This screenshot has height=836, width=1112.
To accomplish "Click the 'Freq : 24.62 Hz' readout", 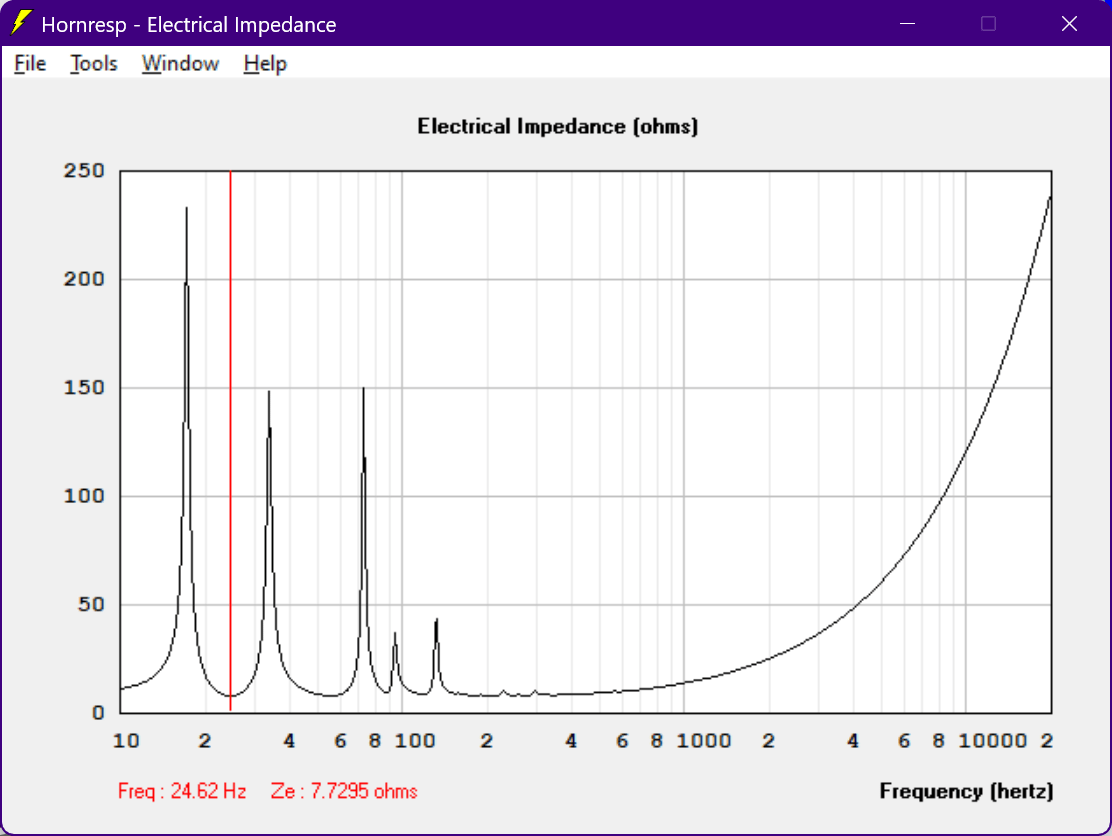I will [x=182, y=791].
